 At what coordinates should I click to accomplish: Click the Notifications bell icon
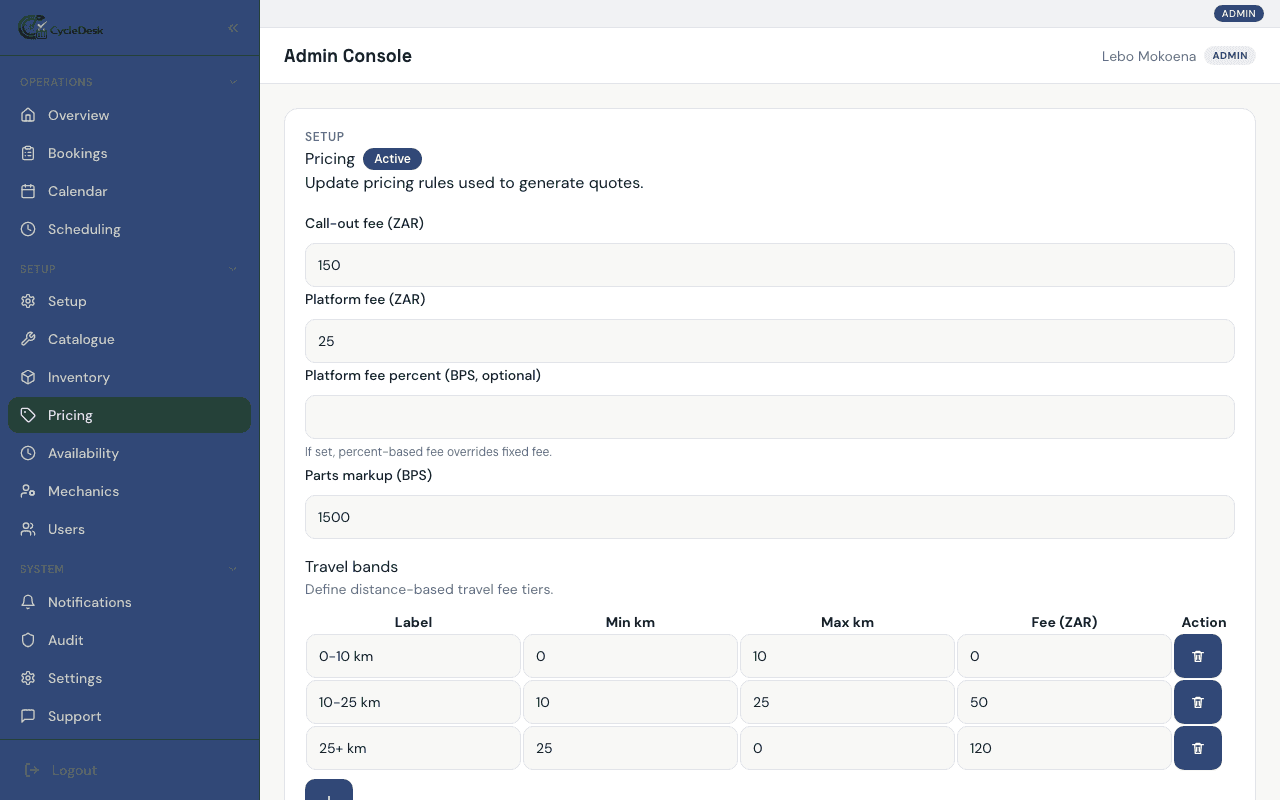[29, 602]
